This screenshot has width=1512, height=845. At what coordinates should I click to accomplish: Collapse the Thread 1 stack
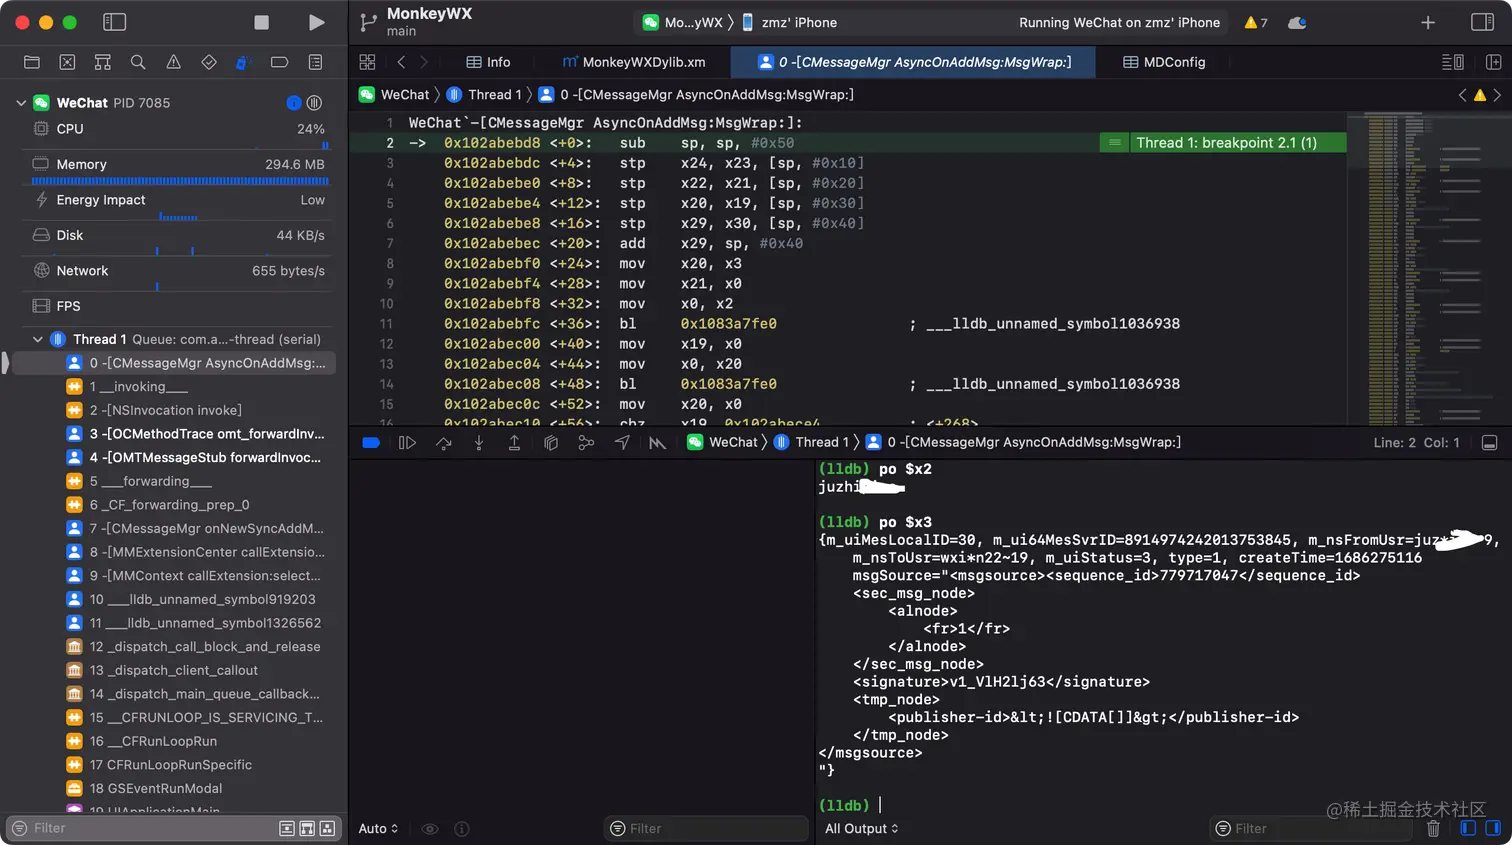pos(38,339)
